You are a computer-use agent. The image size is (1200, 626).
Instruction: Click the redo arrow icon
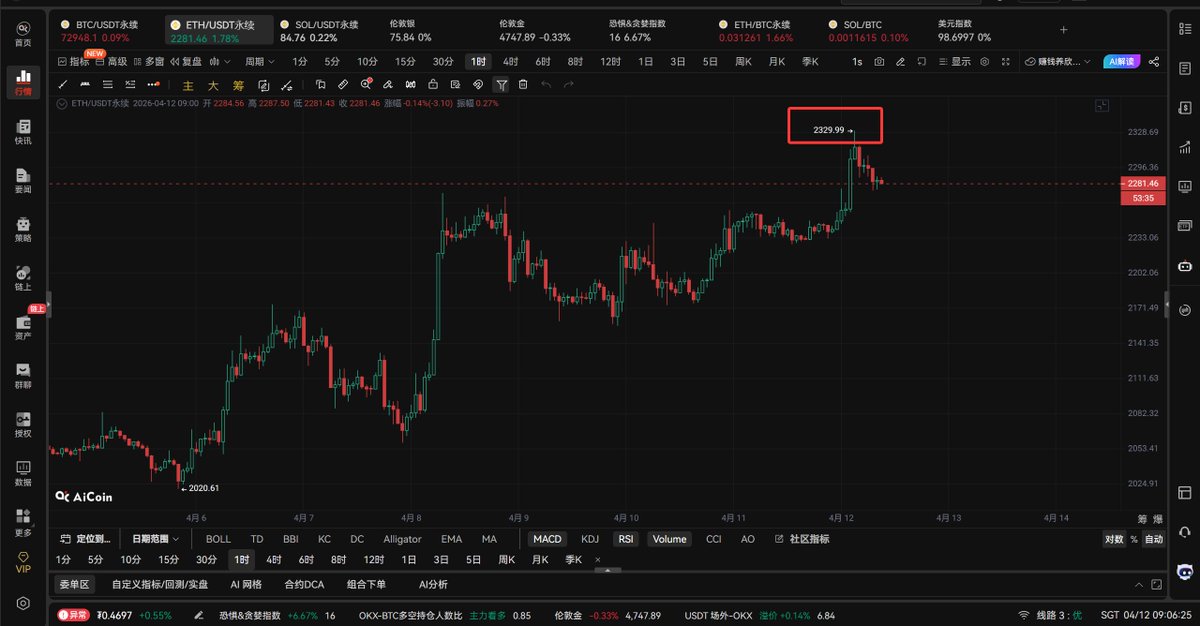point(569,85)
